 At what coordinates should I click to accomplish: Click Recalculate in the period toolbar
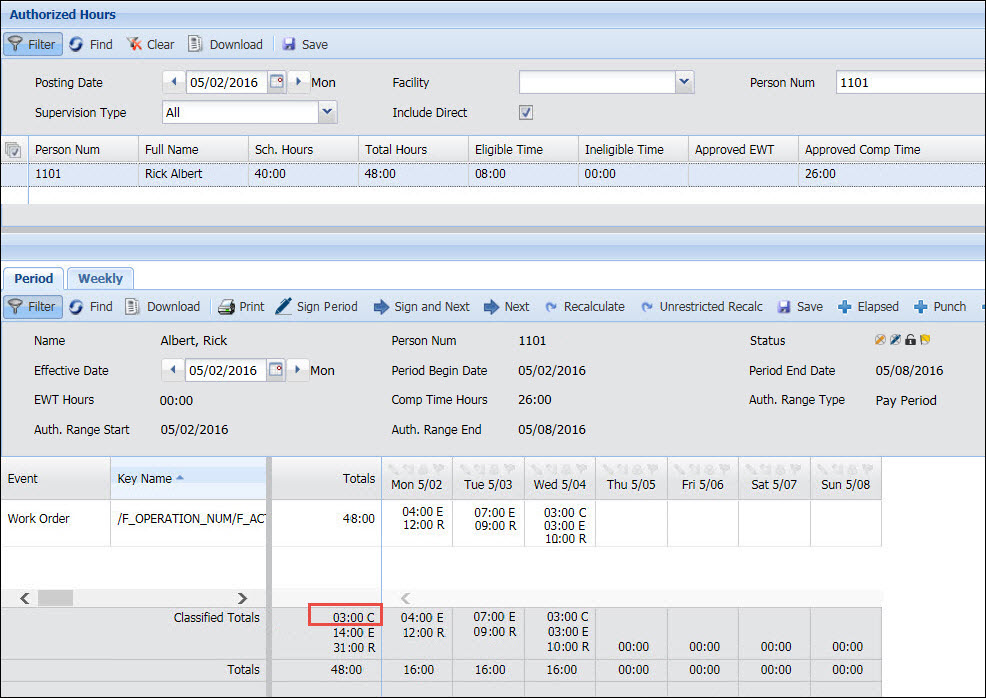tap(585, 307)
